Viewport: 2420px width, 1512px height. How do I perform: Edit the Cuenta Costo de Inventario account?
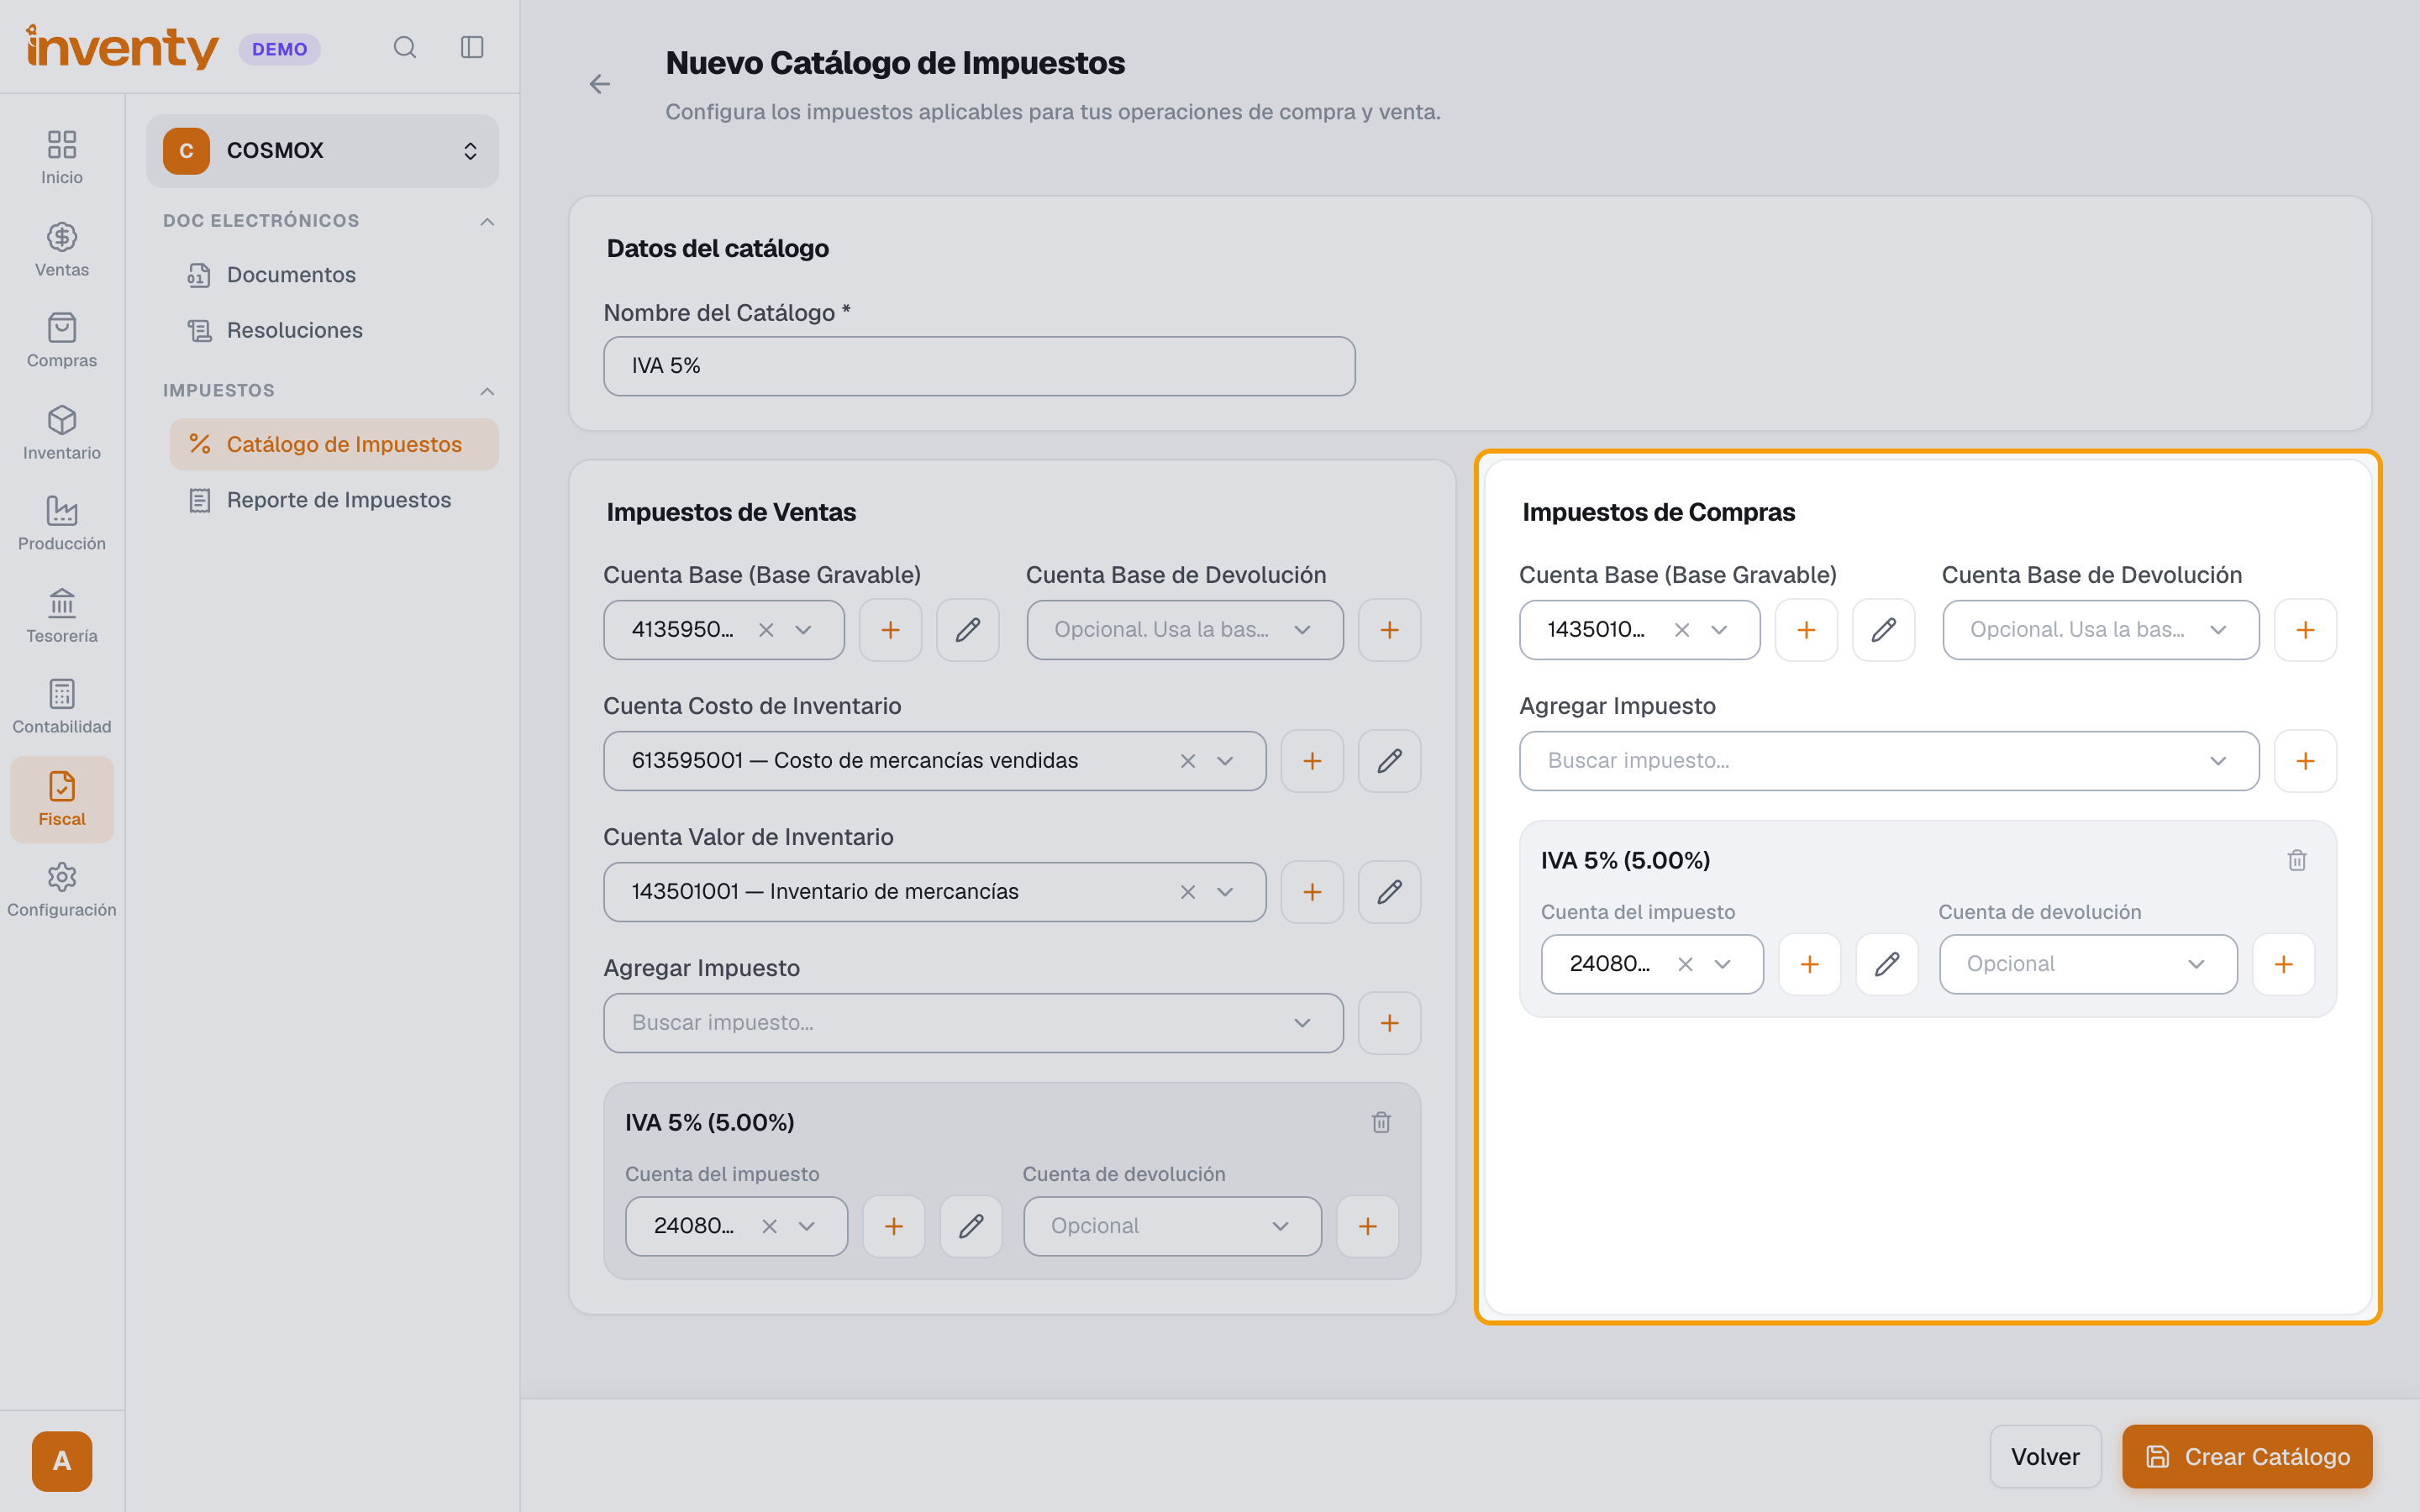click(1389, 761)
